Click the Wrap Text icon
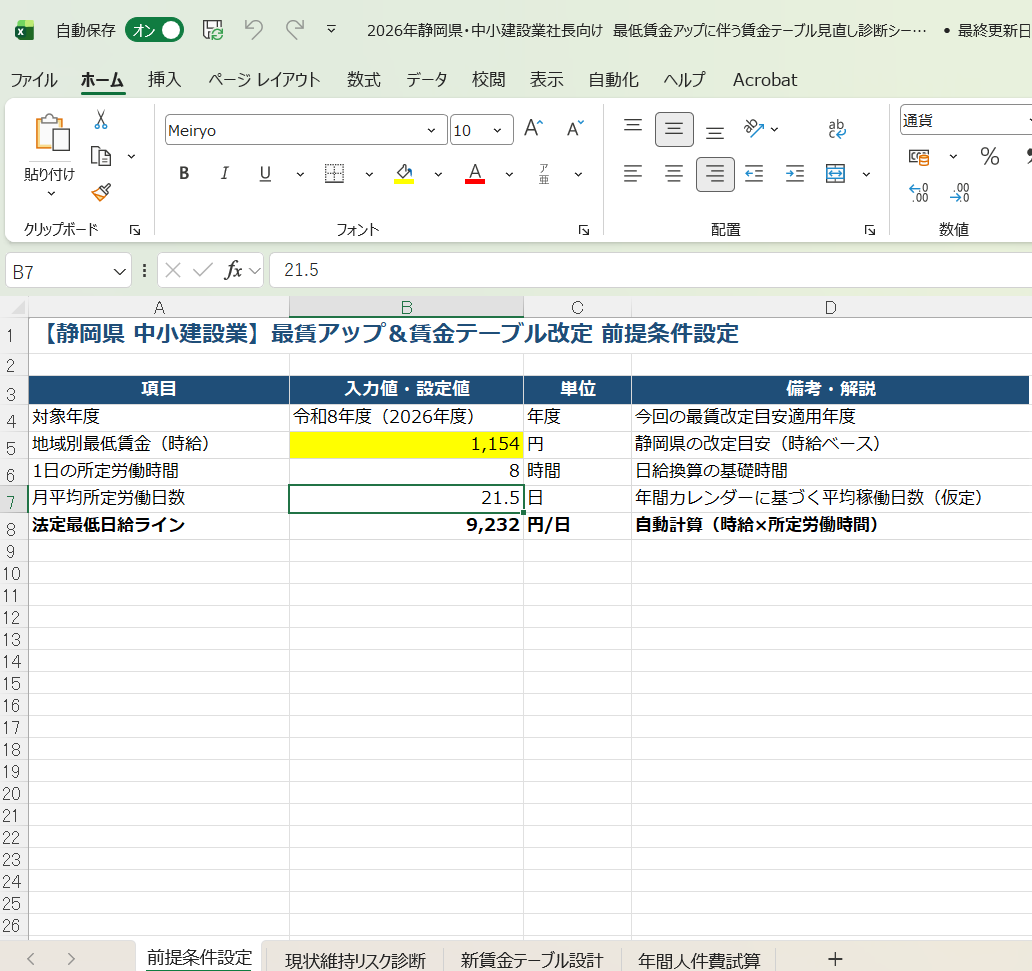Screen dimensions: 1032x971 [837, 129]
